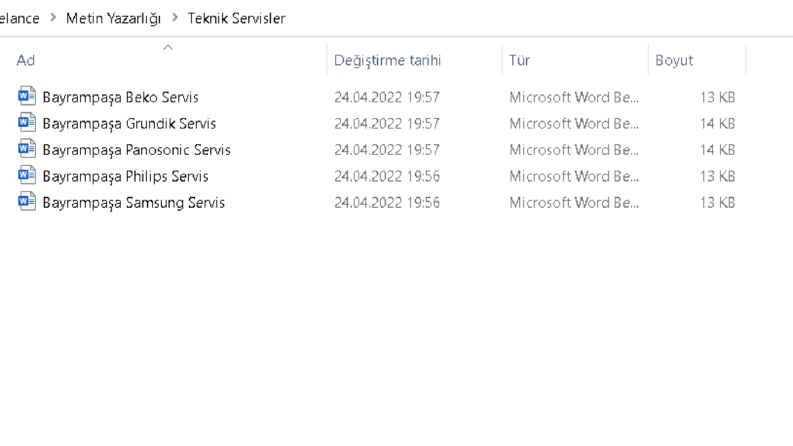
Task: Expand the chevron before Metin Yazarlığı breadcrumb
Action: coord(53,18)
